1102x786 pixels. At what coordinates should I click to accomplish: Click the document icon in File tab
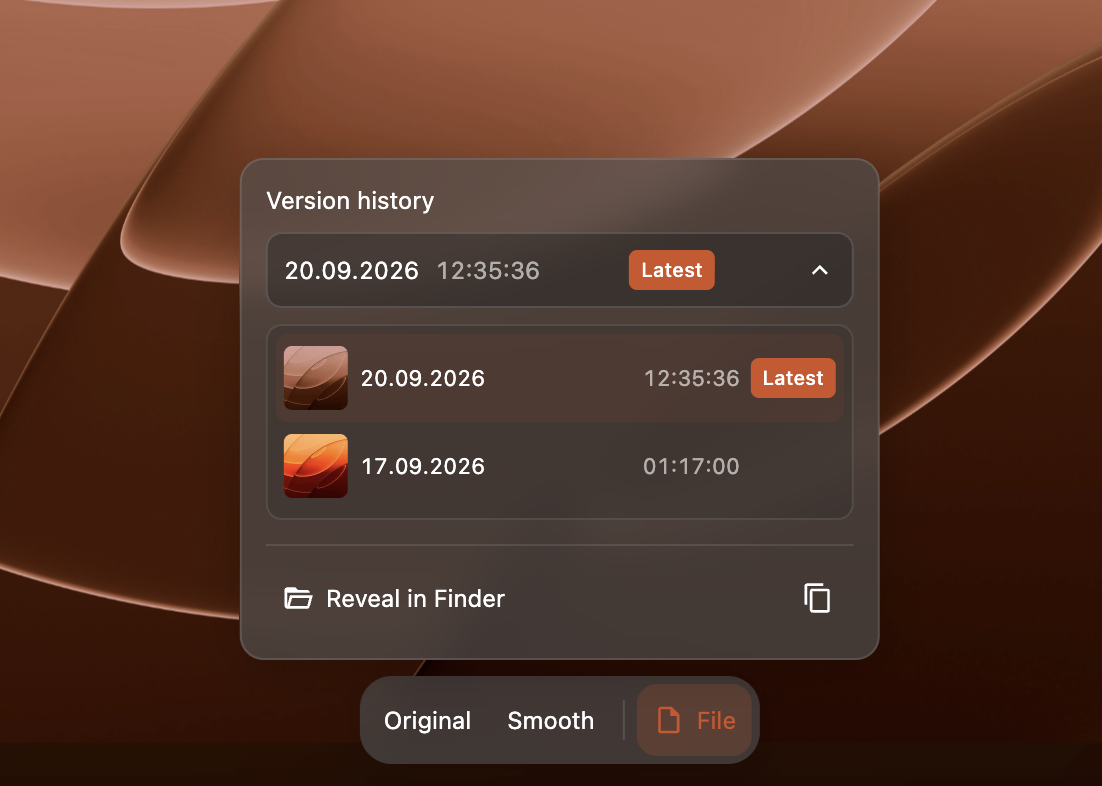(x=668, y=721)
